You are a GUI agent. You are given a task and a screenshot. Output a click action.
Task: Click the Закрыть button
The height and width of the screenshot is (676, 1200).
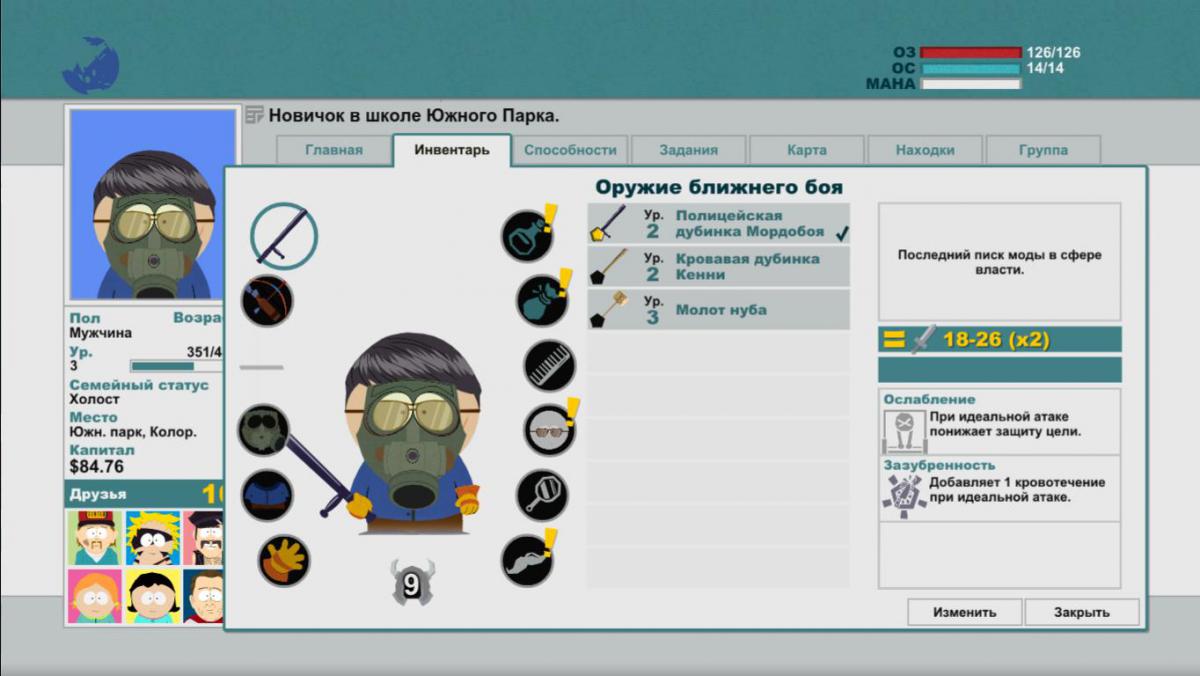(x=1082, y=612)
